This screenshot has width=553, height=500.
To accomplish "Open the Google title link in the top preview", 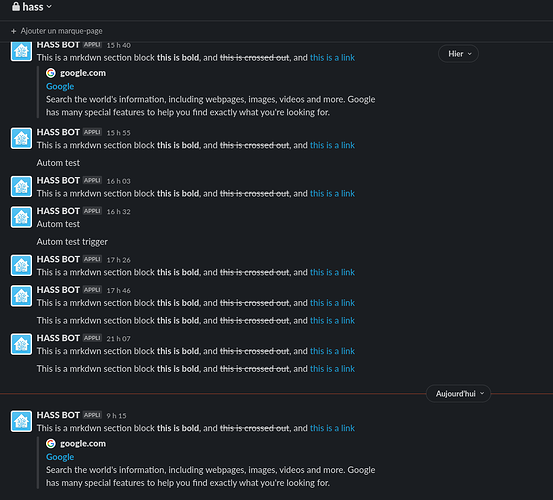I will click(x=60, y=86).
